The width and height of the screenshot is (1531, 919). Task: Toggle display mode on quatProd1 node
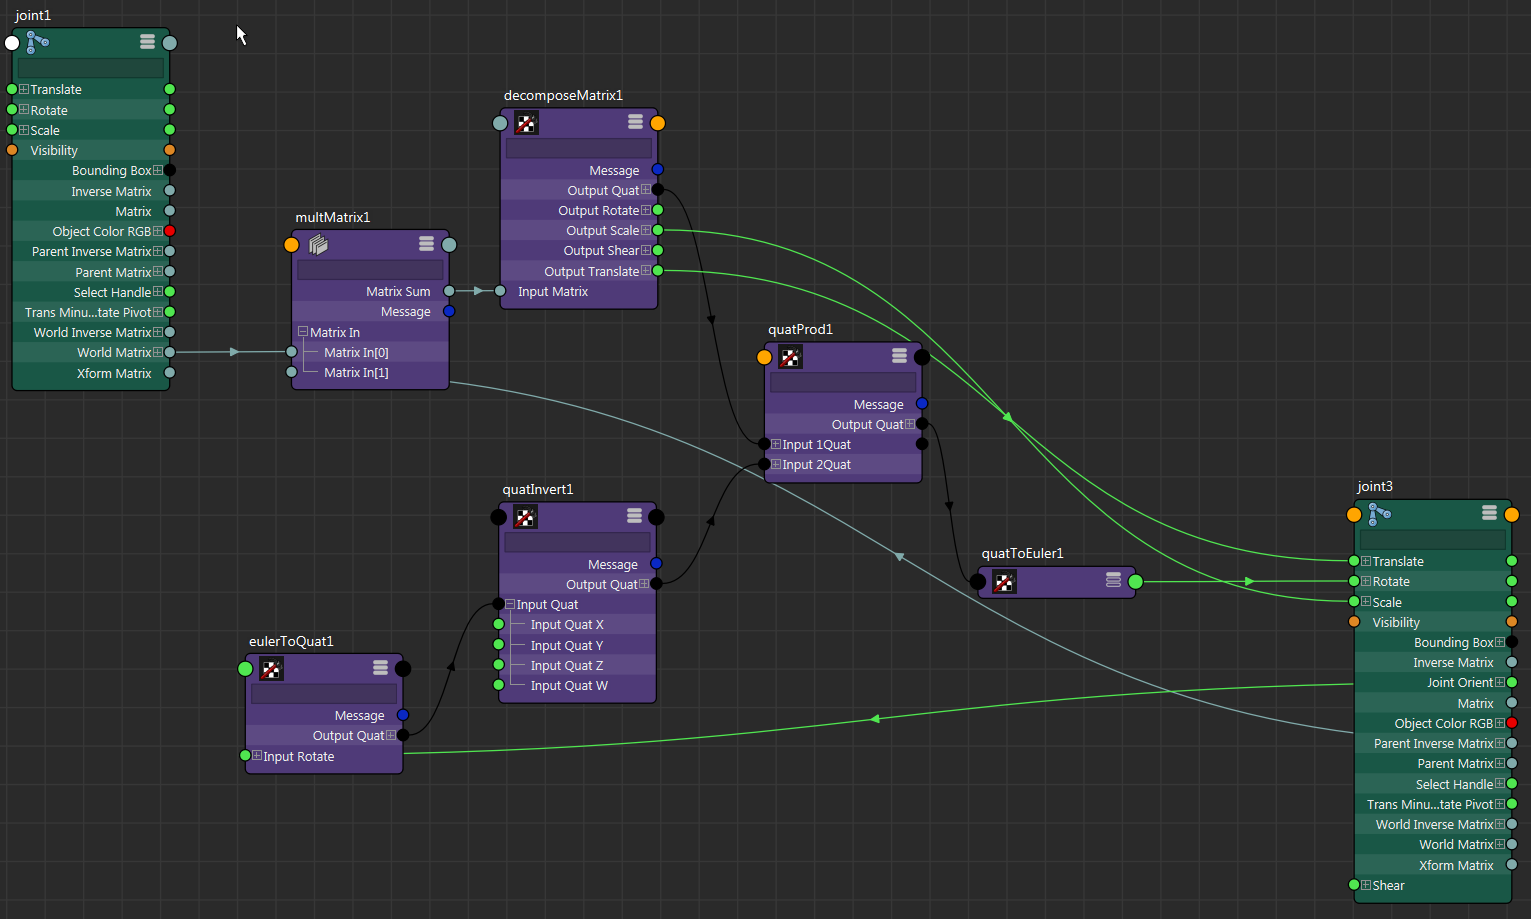click(x=899, y=356)
